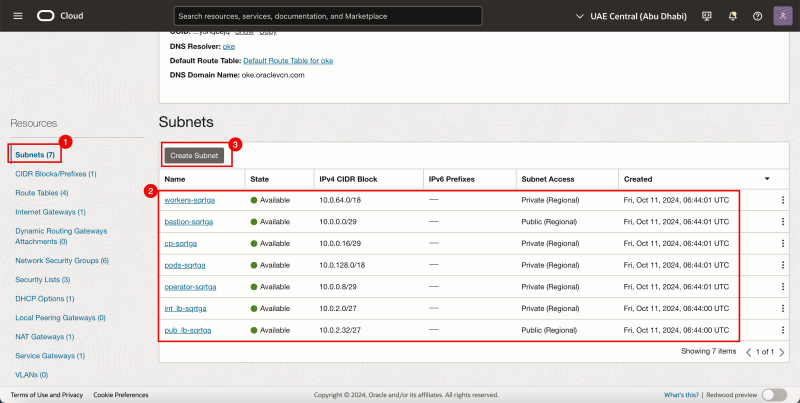Open the Cloud Shell developer tools icon
This screenshot has height=403, width=800.
pos(707,16)
